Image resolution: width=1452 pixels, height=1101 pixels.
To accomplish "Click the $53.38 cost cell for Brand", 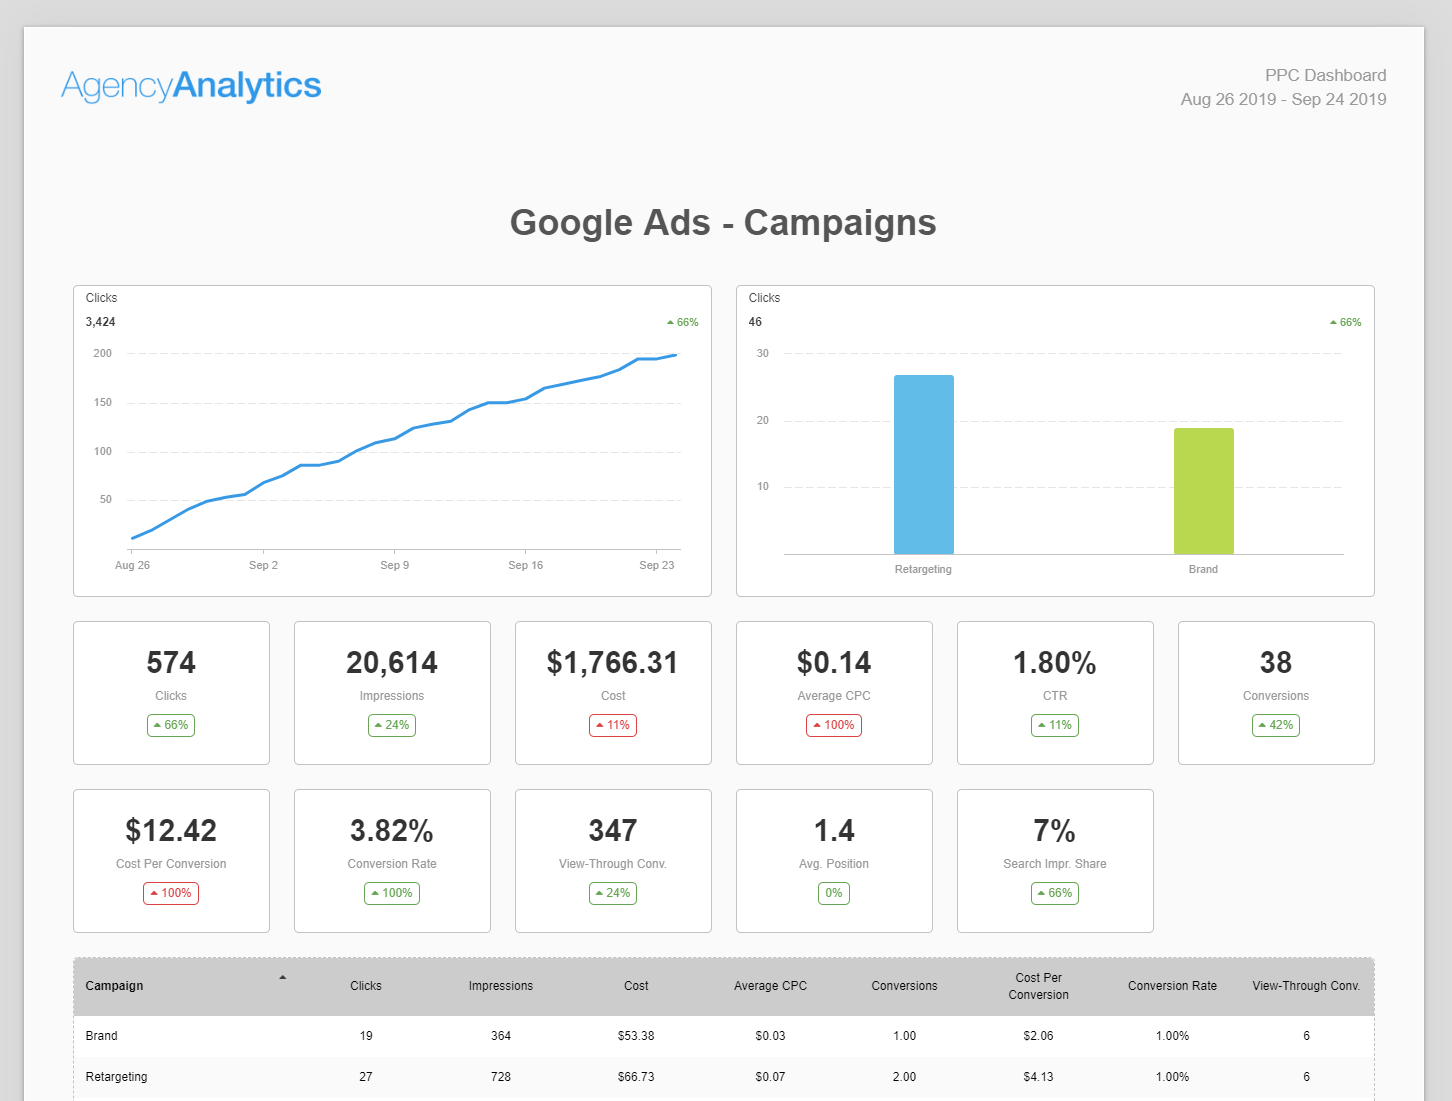I will coord(636,1036).
